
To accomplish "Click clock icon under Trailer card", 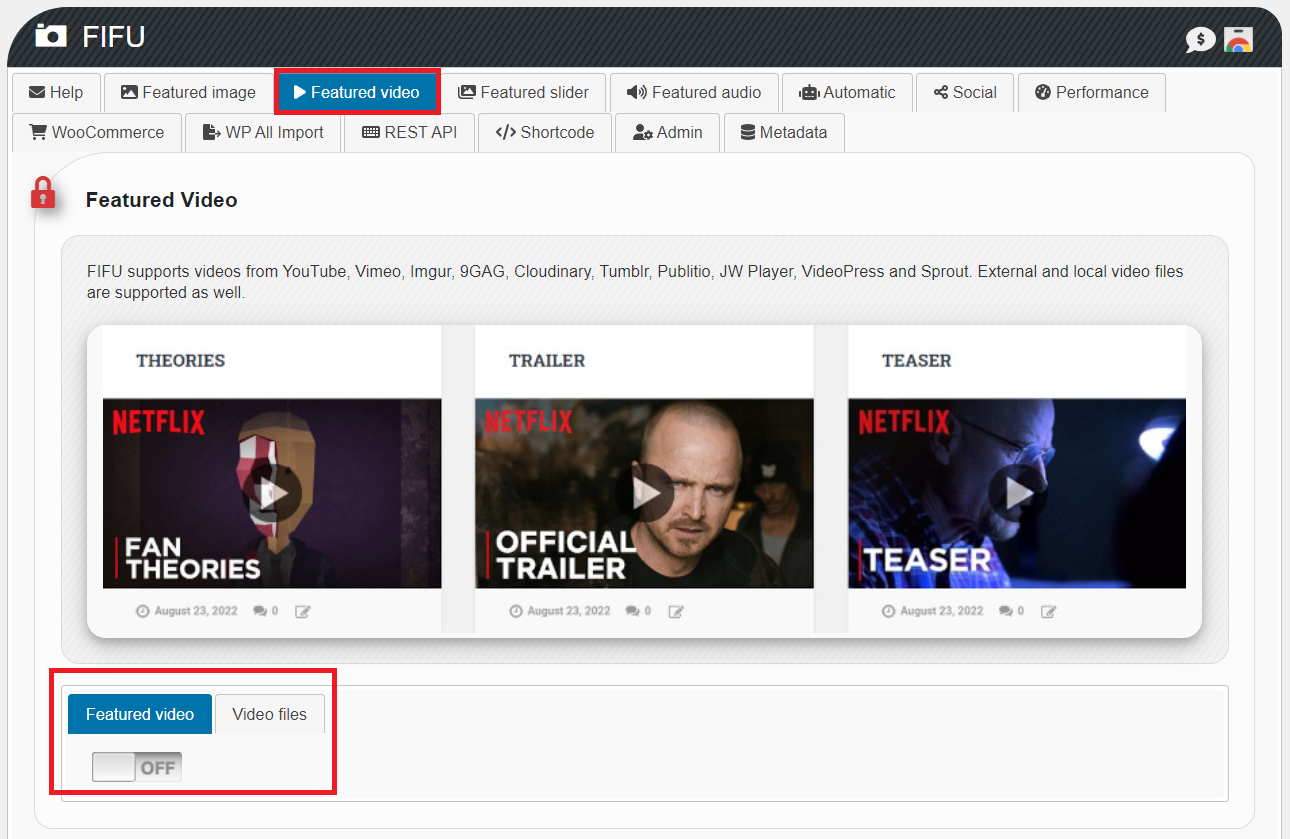I will coord(515,611).
